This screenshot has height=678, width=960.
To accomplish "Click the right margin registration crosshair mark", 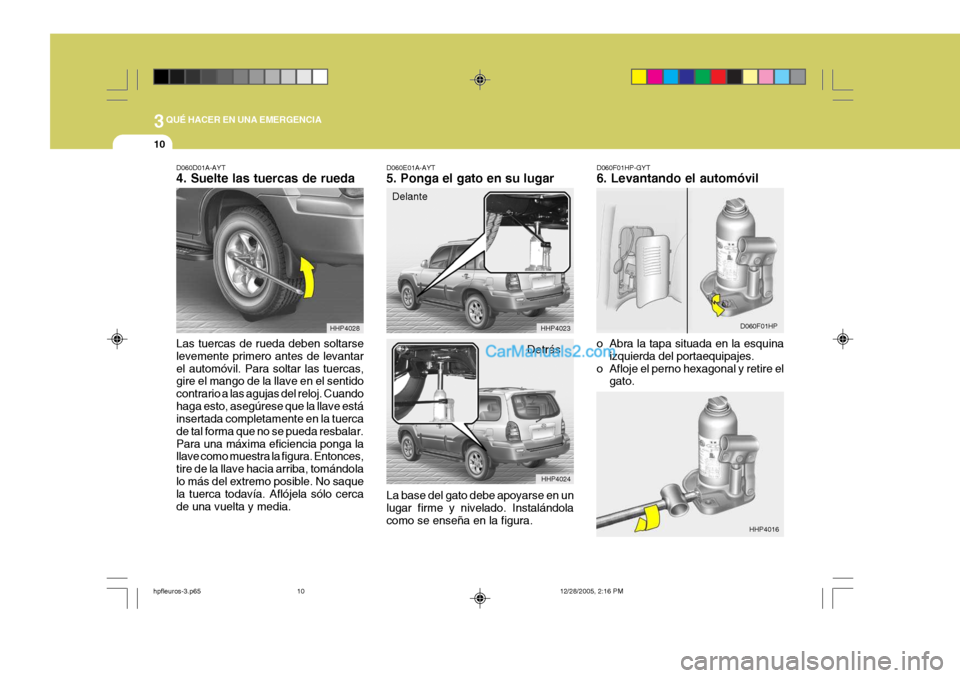I will 842,339.
